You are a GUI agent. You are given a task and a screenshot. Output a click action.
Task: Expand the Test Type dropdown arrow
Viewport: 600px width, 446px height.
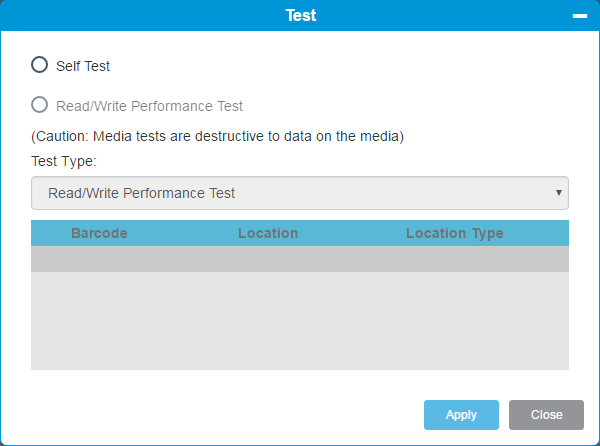[559, 192]
